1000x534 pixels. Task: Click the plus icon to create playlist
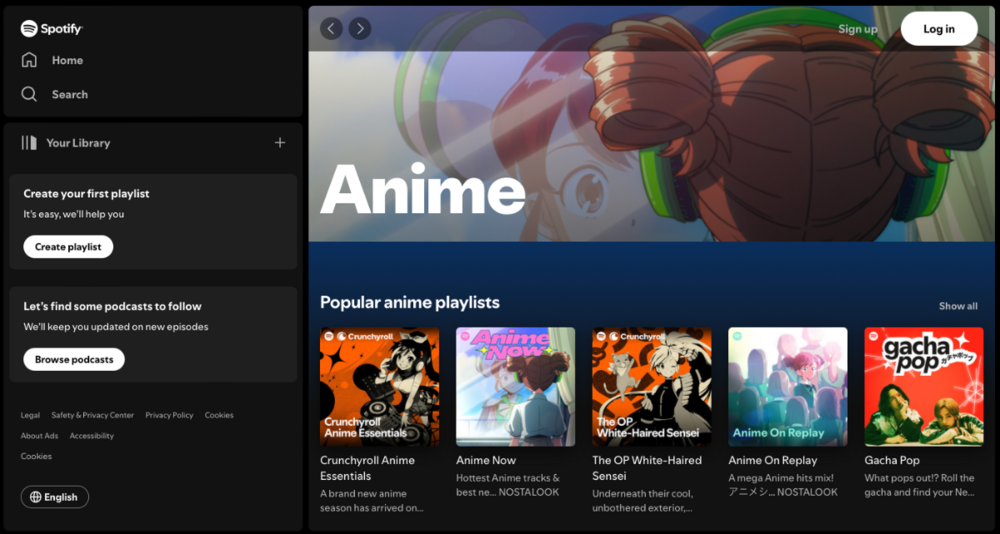pyautogui.click(x=280, y=143)
